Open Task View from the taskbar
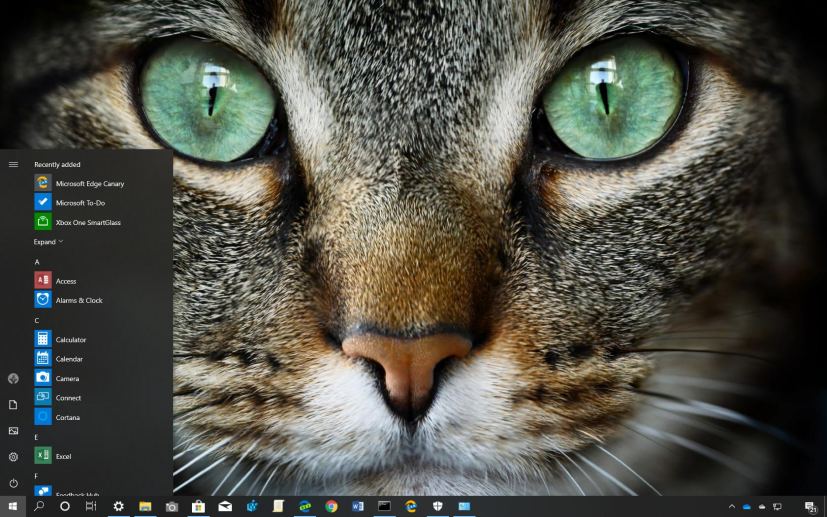 [x=91, y=506]
